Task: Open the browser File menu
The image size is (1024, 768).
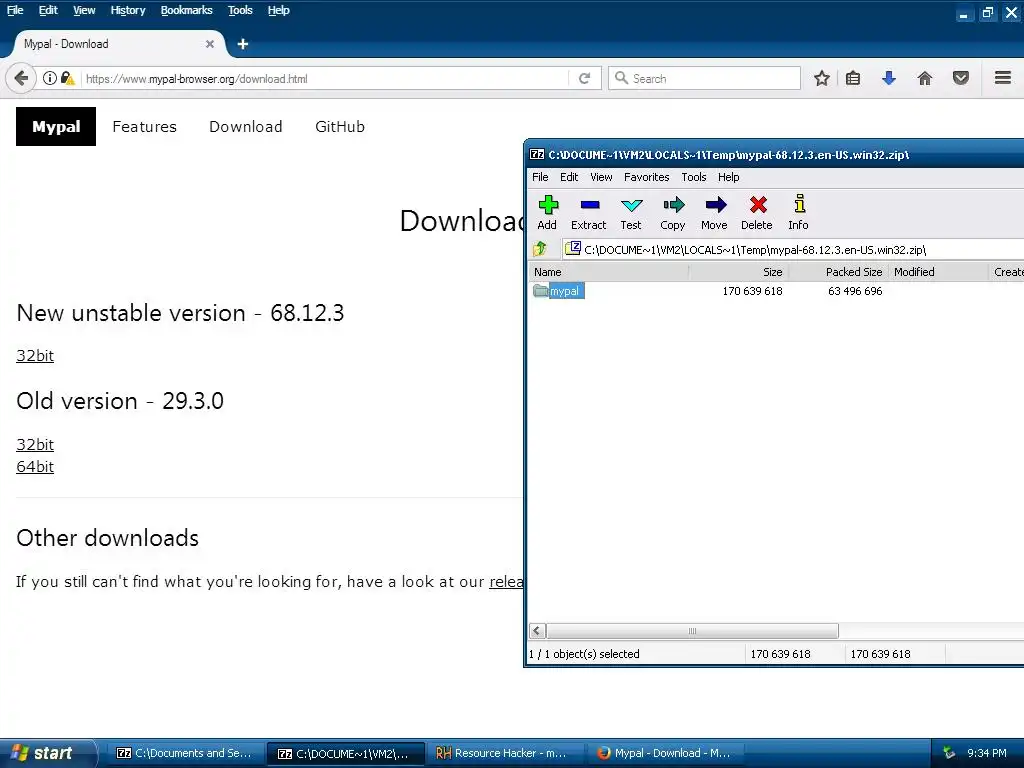Action: [15, 10]
